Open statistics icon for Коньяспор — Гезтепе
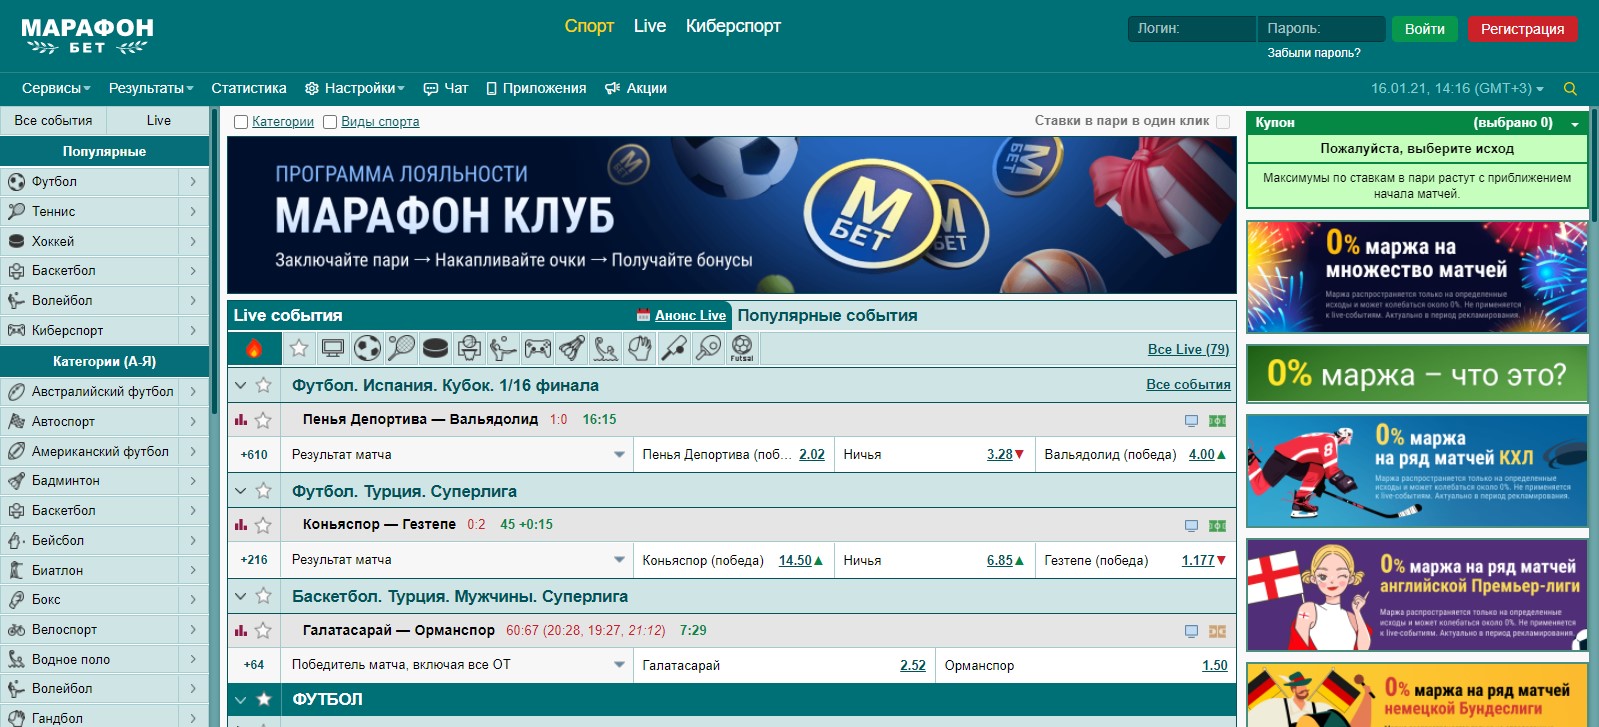The height and width of the screenshot is (727, 1599). coord(241,525)
